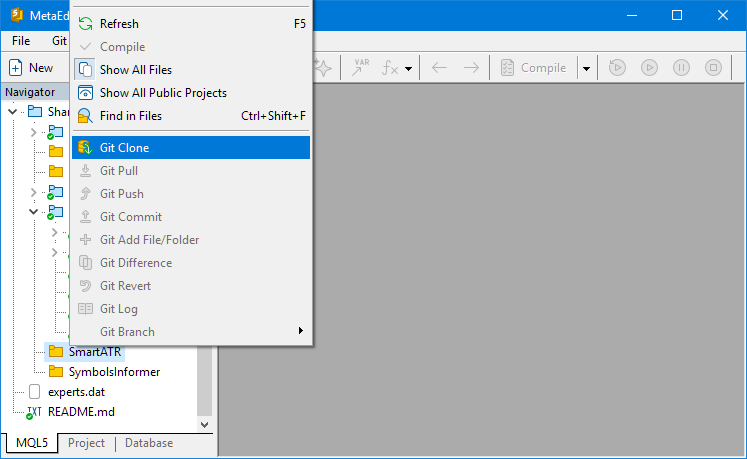This screenshot has width=747, height=459.
Task: Click the VAR variables arrow icon
Action: pos(360,68)
